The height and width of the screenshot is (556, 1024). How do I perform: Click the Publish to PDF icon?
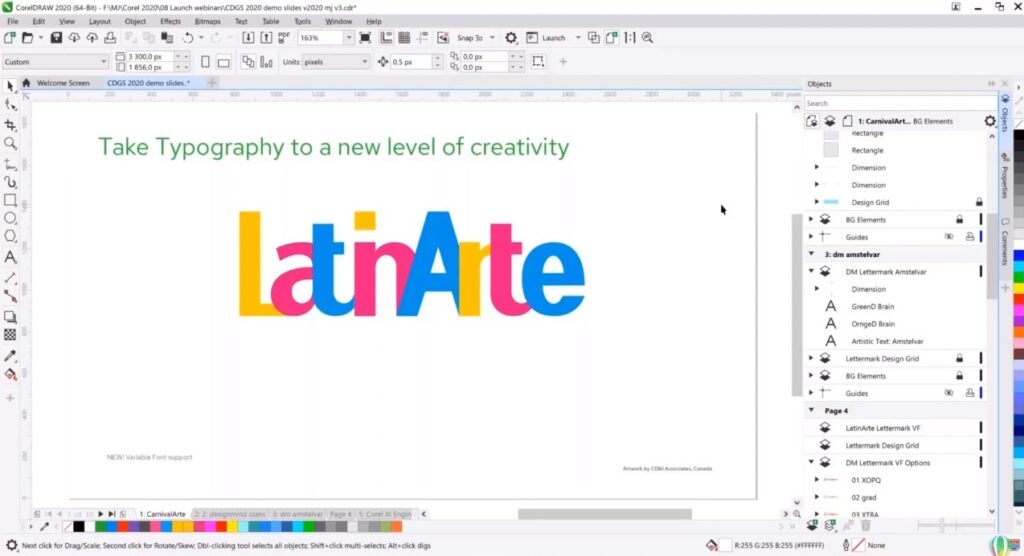coord(283,38)
